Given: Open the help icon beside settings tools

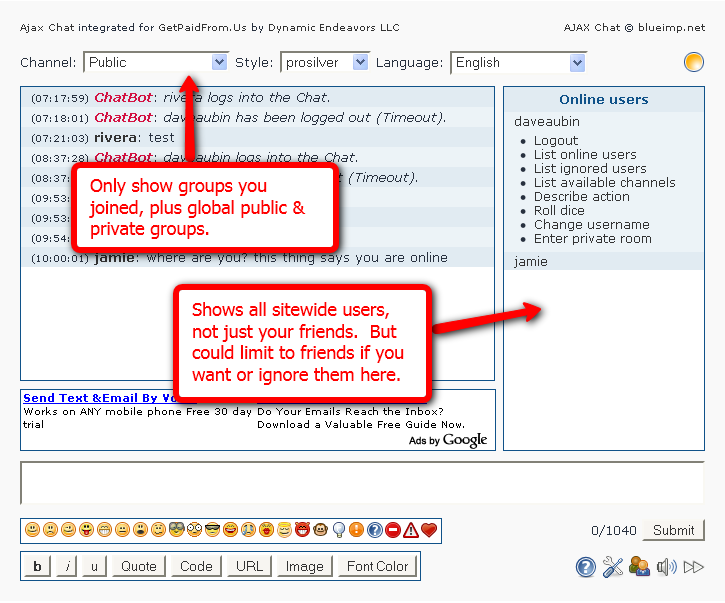Looking at the screenshot, I should pos(586,567).
